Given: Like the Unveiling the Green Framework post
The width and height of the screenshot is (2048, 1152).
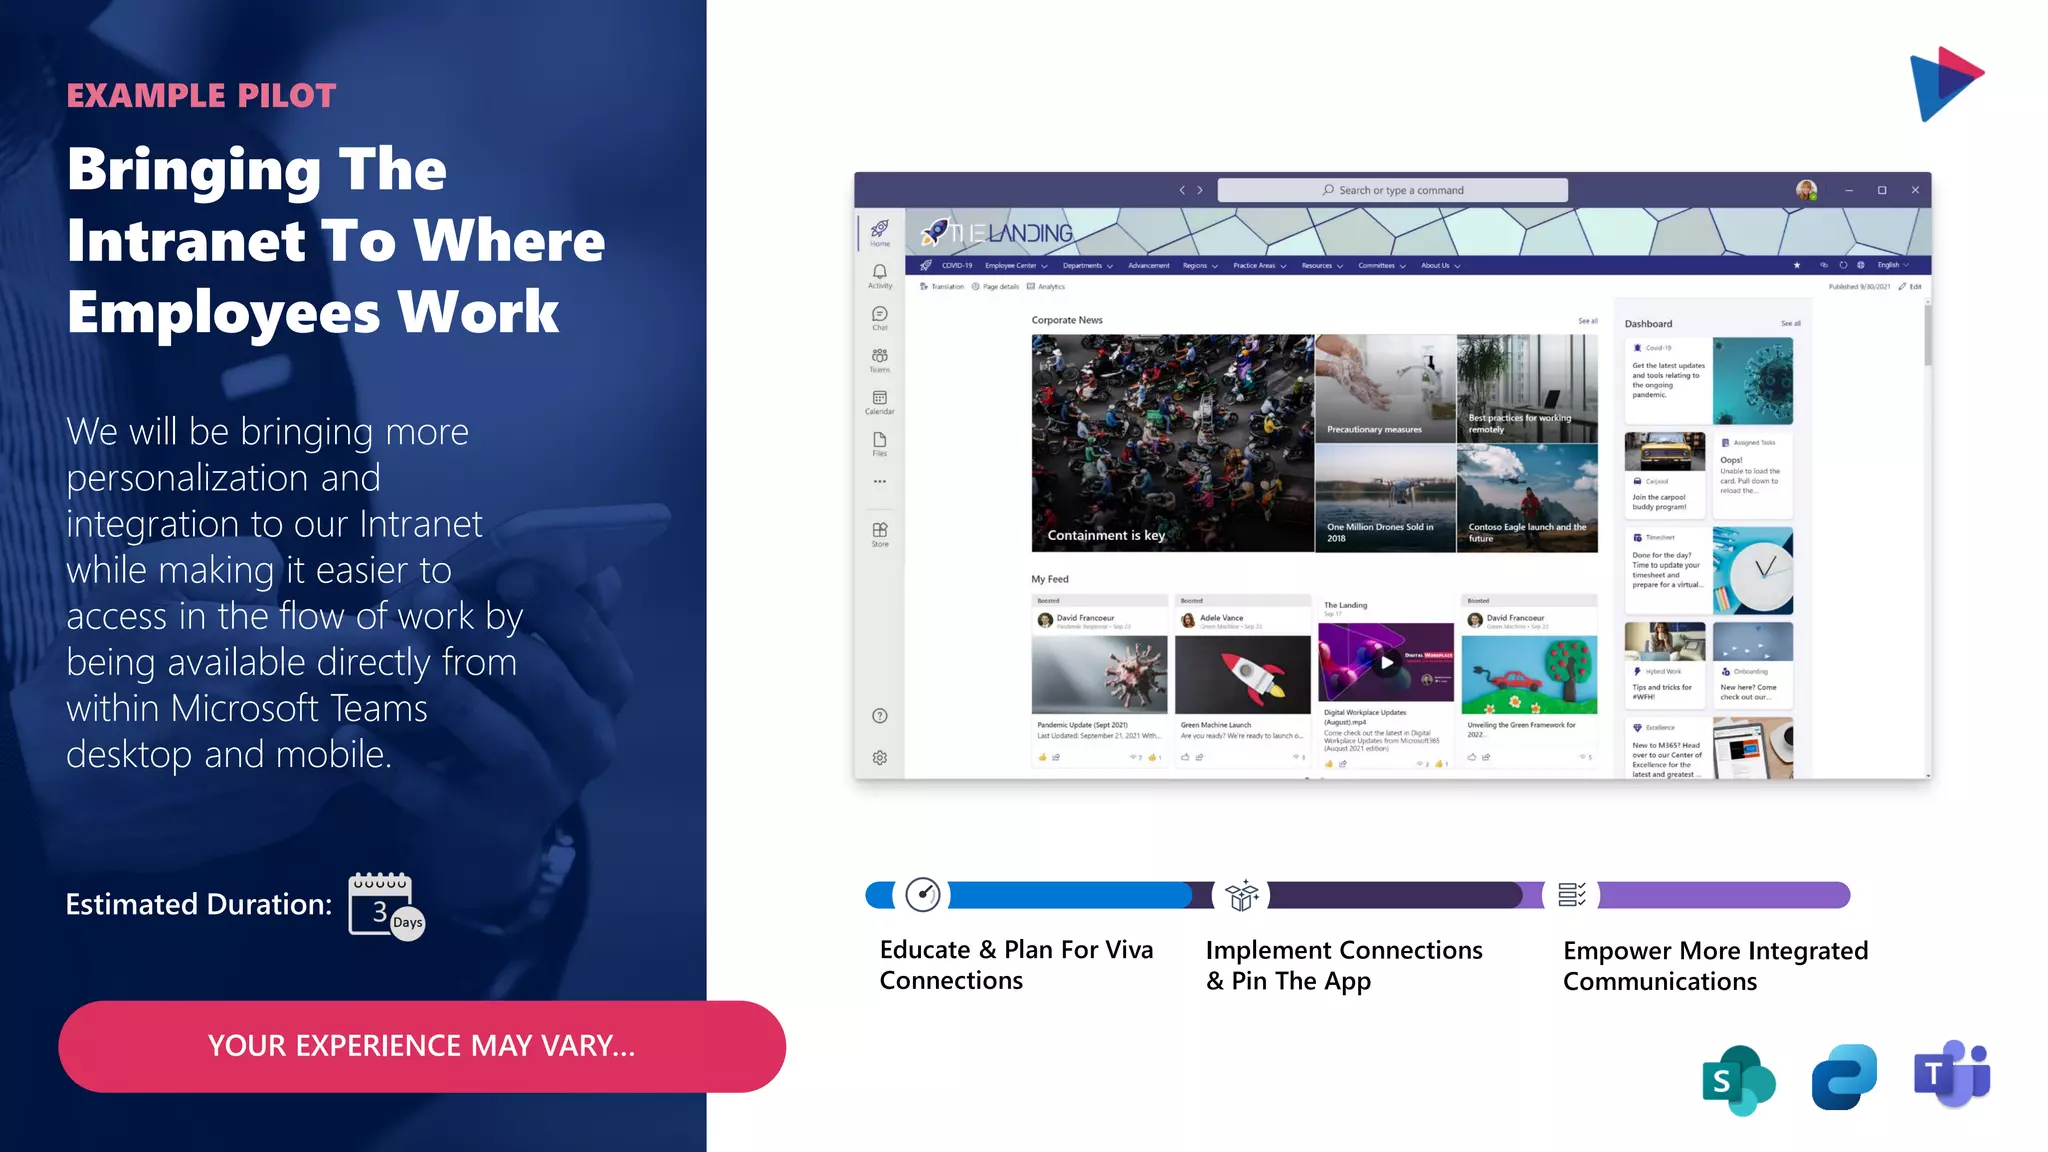Looking at the screenshot, I should pyautogui.click(x=1472, y=758).
